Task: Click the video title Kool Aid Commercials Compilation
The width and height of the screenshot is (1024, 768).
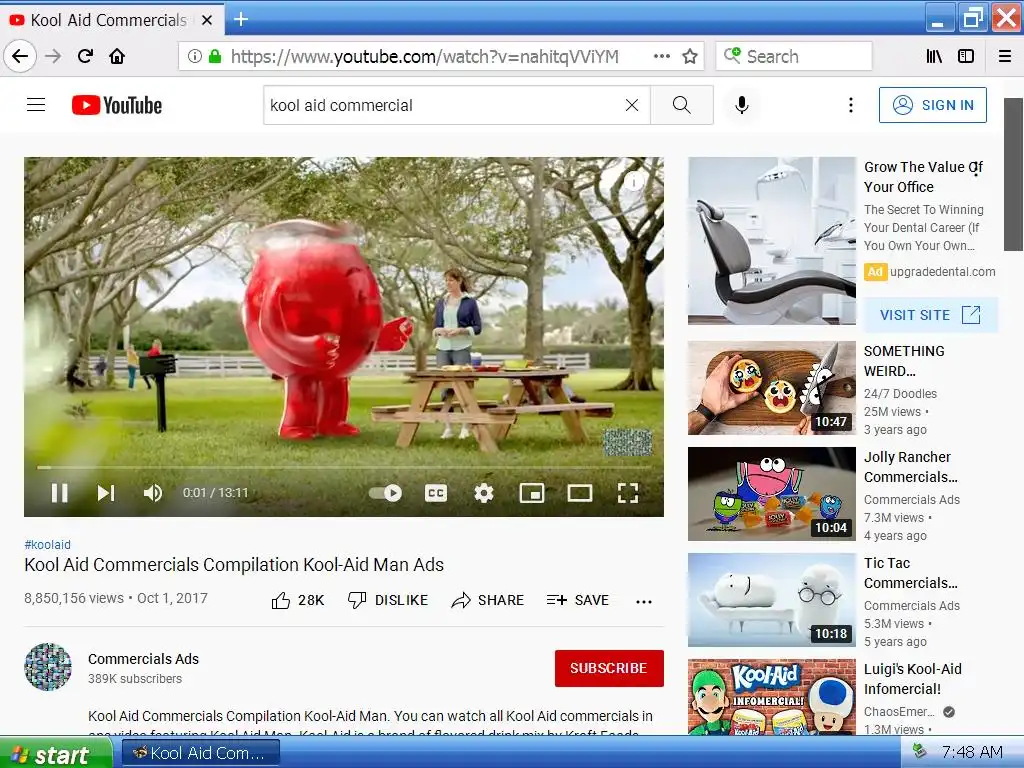Action: 234,565
